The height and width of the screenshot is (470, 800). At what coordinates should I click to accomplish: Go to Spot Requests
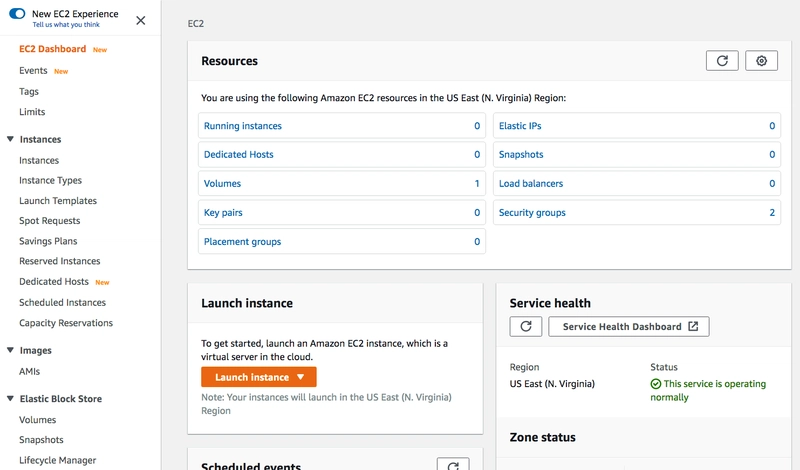click(49, 220)
